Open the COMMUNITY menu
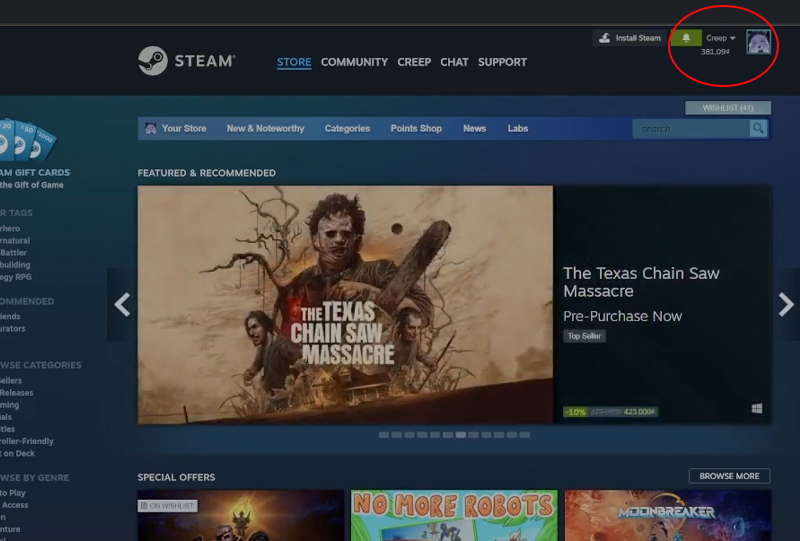This screenshot has width=800, height=541. tap(354, 62)
